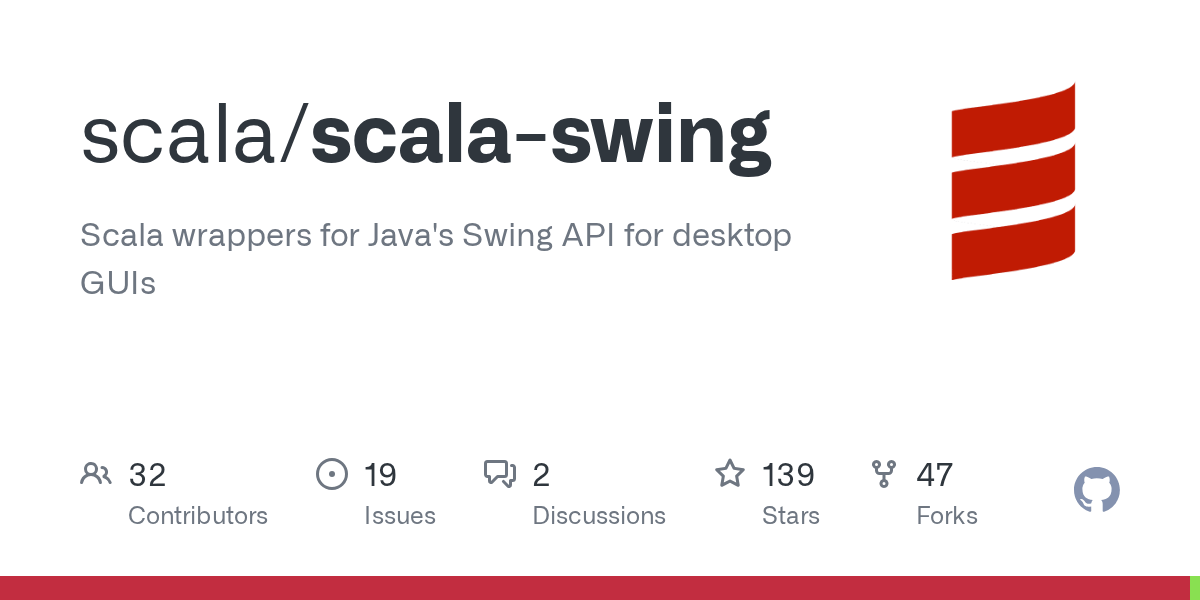1200x600 pixels.
Task: Click the Forks branch icon
Action: tap(884, 474)
